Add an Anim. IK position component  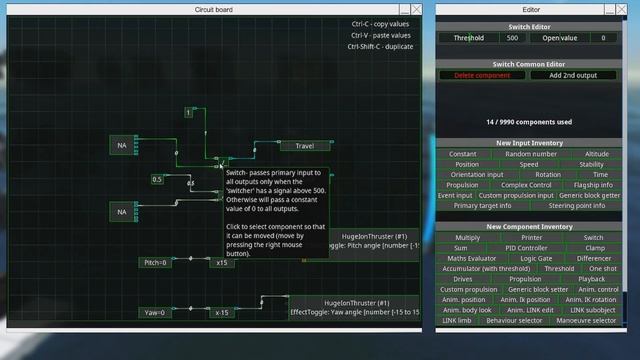[x=525, y=300]
